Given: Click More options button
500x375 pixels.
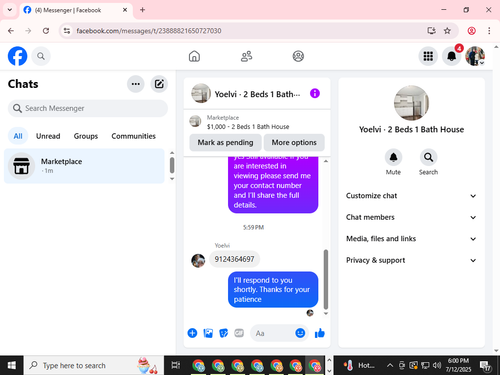Looking at the screenshot, I should [x=294, y=142].
